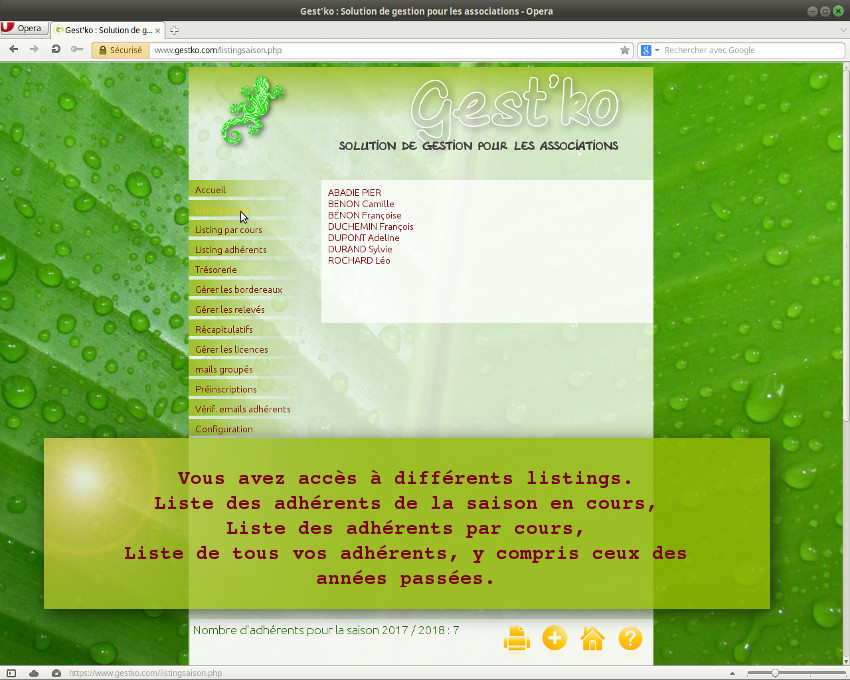Open a new tab with plus button
The image size is (850, 680).
pyautogui.click(x=174, y=30)
